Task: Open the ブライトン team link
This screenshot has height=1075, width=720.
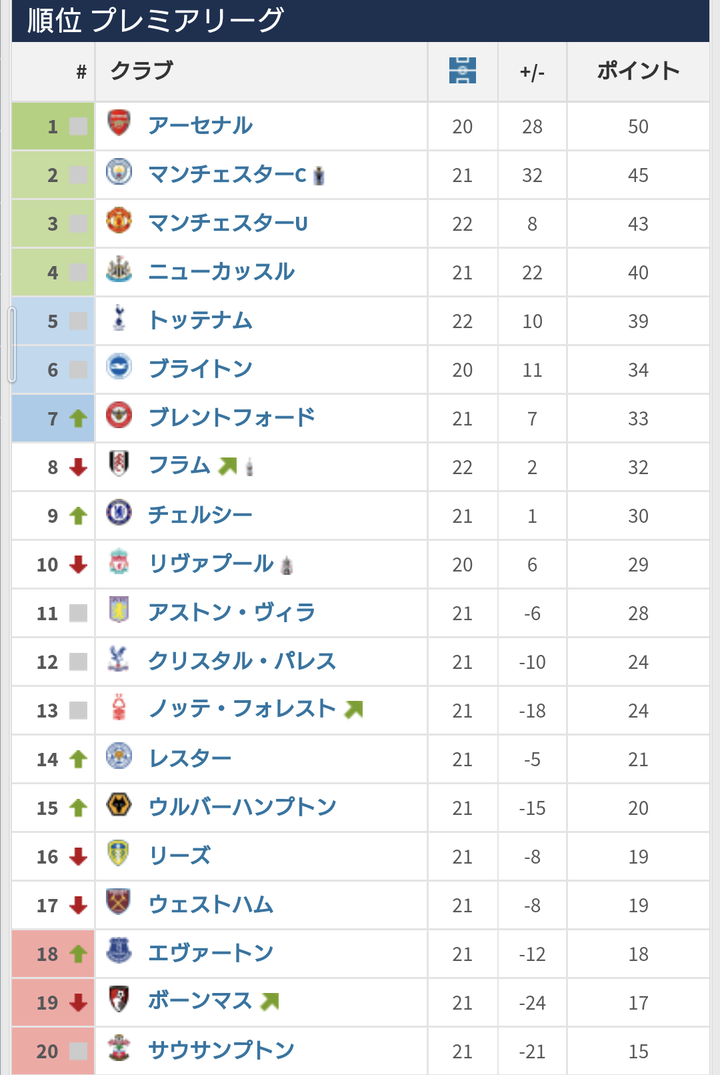Action: click(200, 369)
